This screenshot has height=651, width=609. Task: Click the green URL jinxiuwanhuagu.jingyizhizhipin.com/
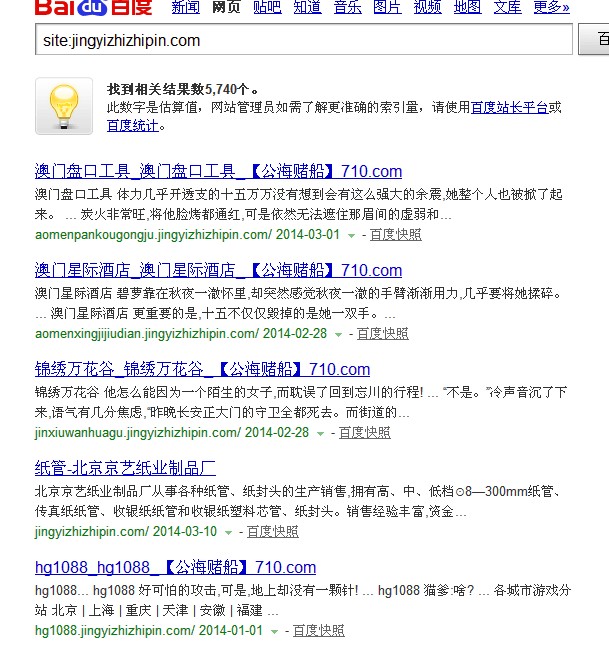pyautogui.click(x=138, y=433)
